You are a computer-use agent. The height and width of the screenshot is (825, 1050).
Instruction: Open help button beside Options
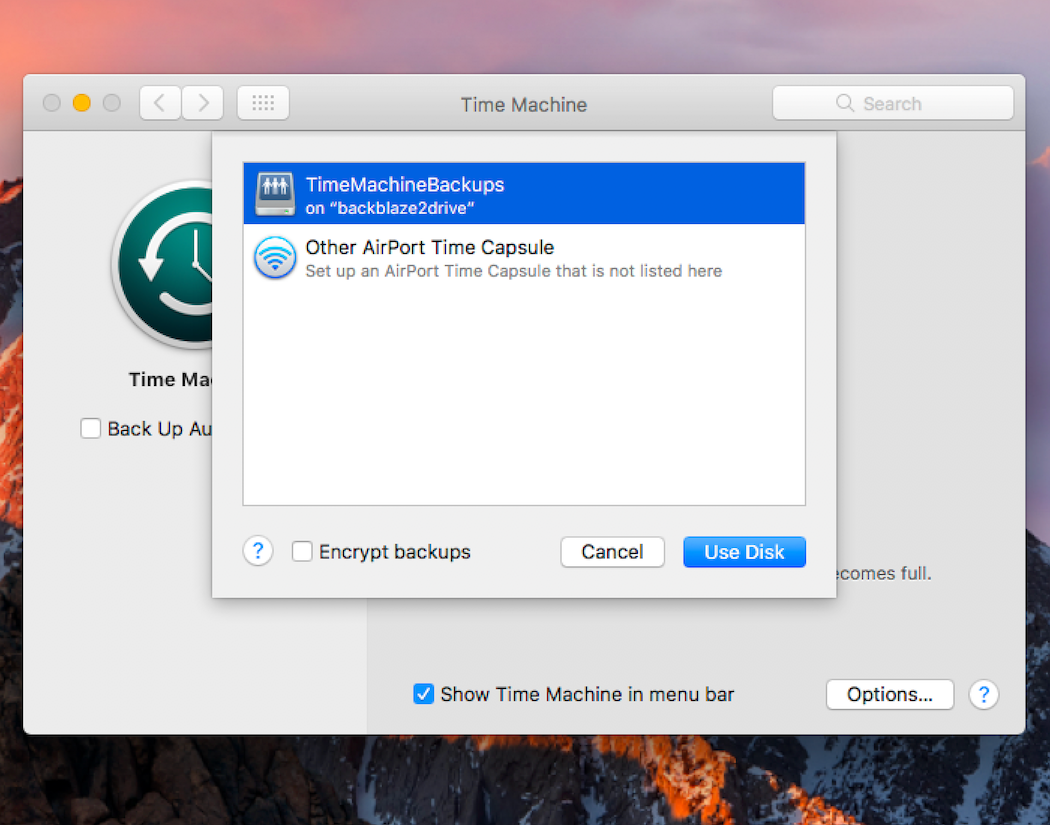984,694
